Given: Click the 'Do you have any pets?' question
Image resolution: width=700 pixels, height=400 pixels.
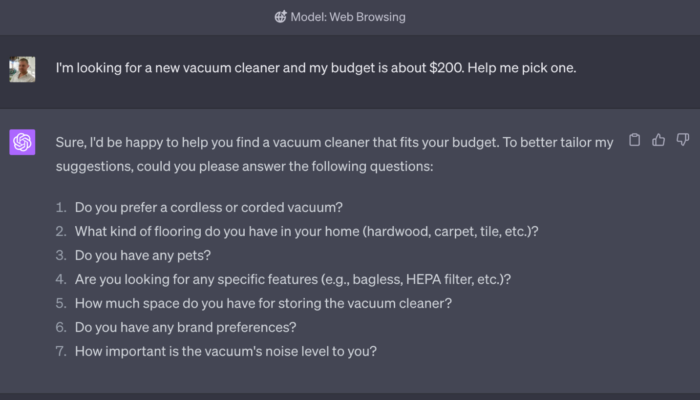Looking at the screenshot, I should pos(142,255).
